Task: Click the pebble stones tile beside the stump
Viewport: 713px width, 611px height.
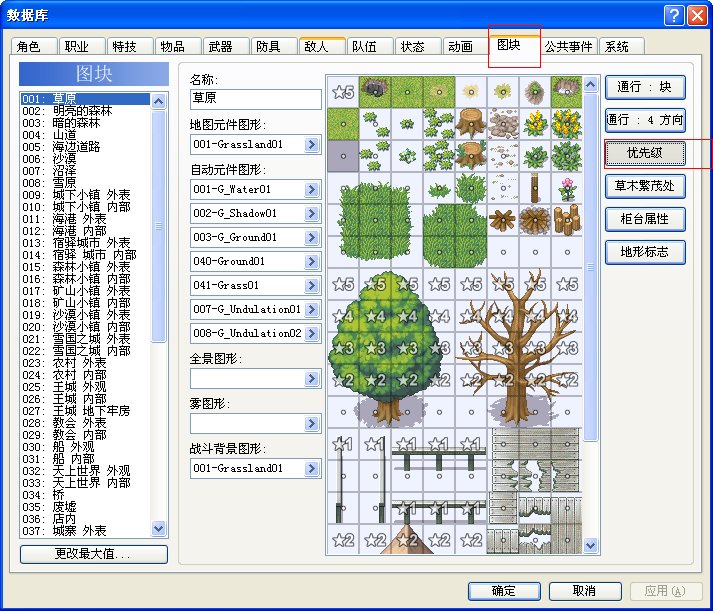Action: click(503, 124)
